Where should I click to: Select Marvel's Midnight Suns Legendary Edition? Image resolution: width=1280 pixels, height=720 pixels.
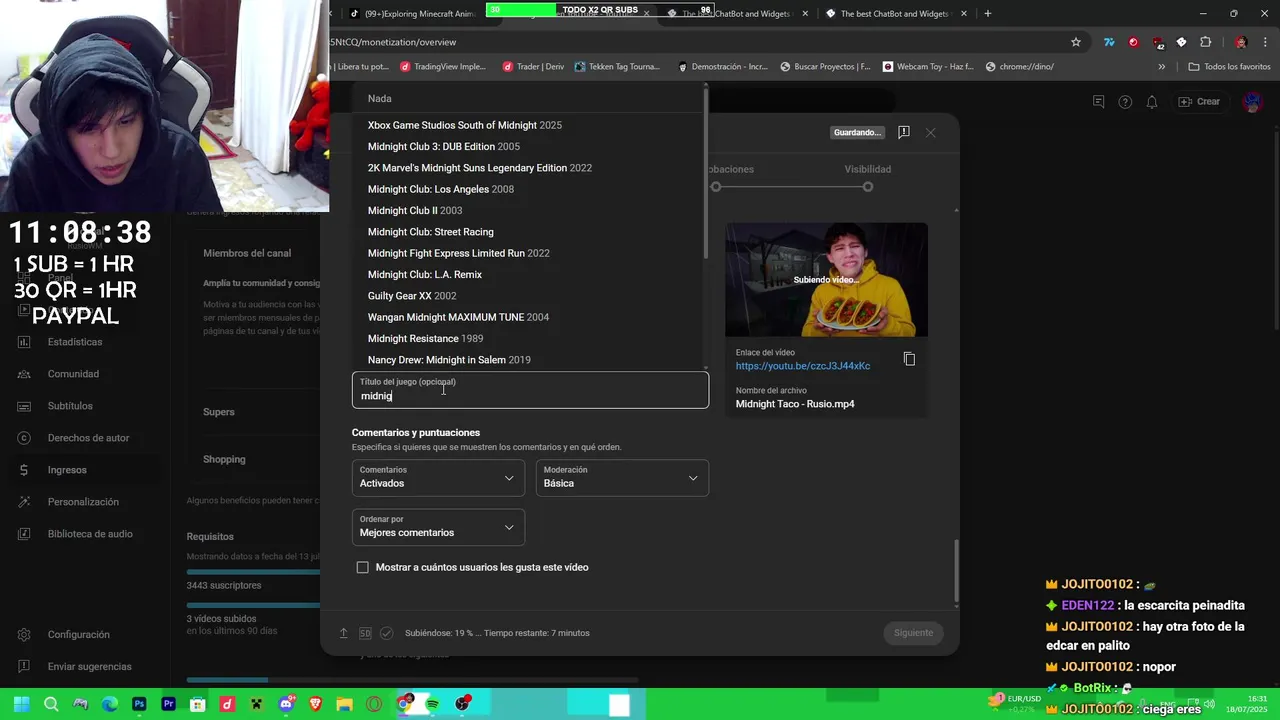pyautogui.click(x=529, y=168)
